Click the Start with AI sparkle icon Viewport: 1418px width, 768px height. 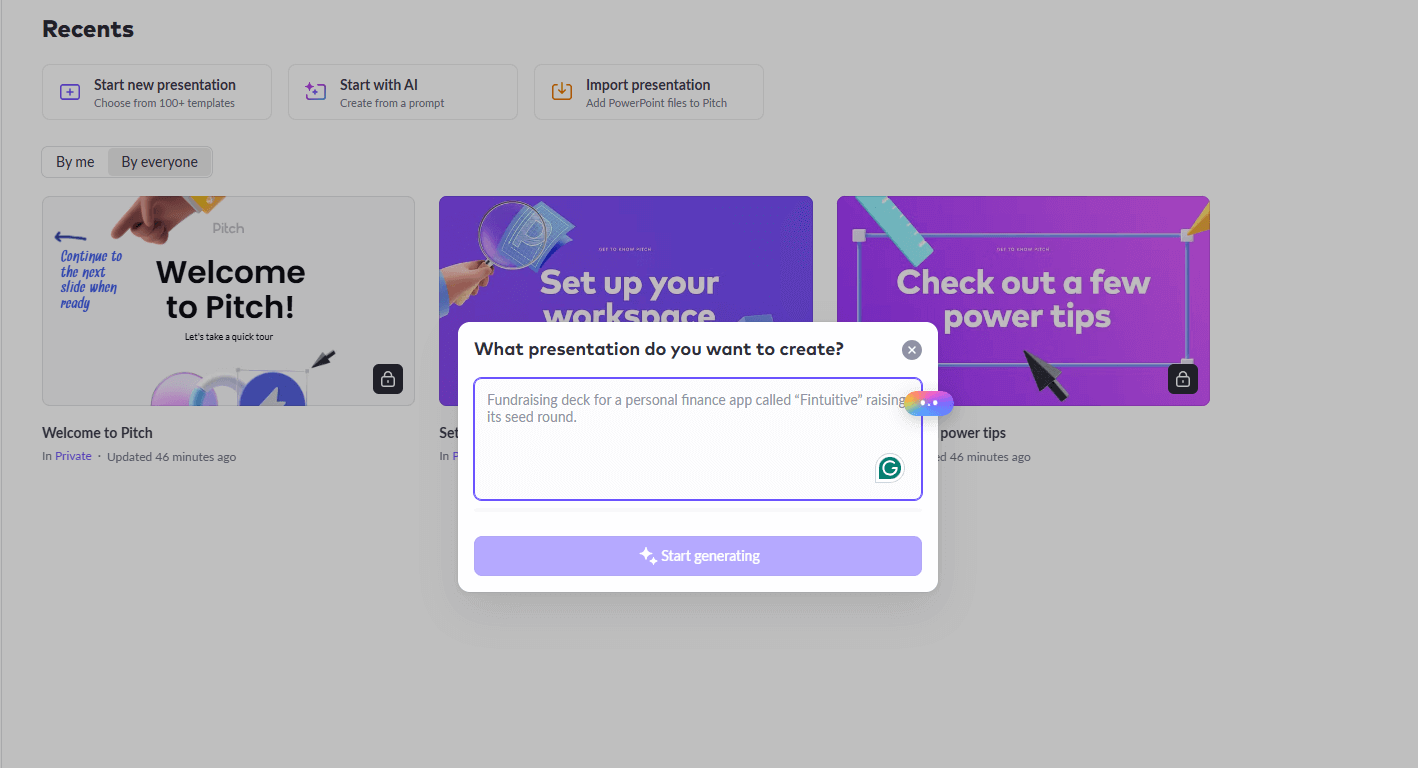(315, 92)
